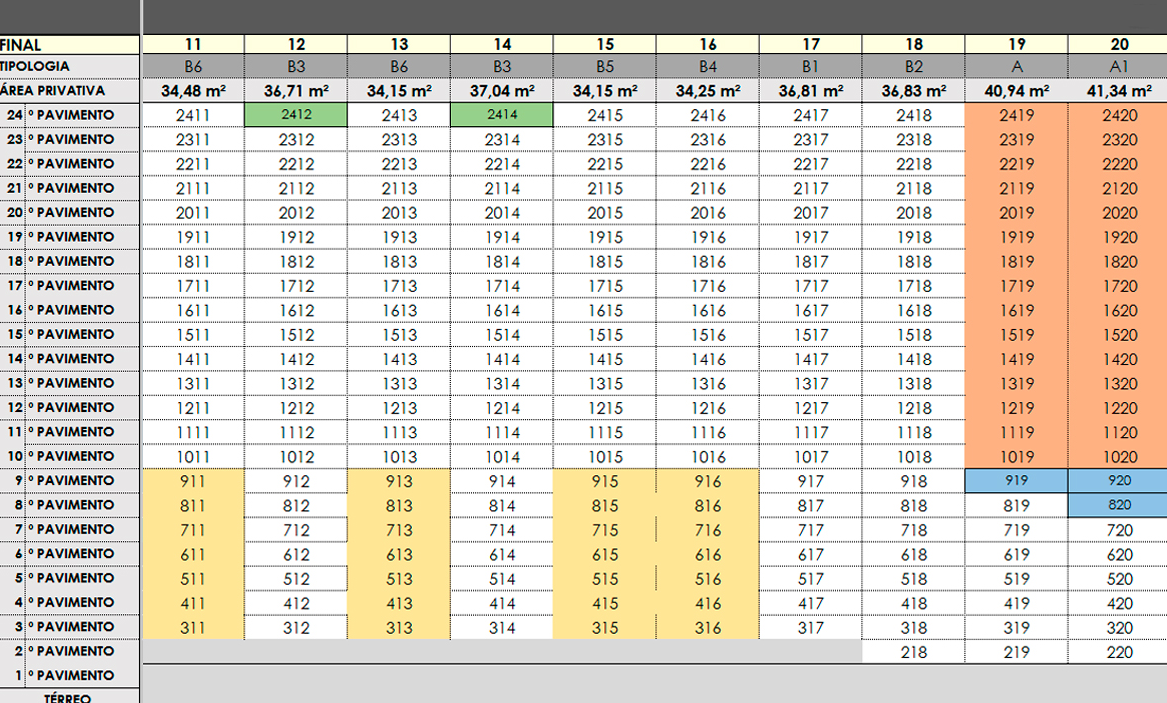Viewport: 1167px width, 703px height.
Task: Click the column header numbered 20
Action: [x=1119, y=44]
